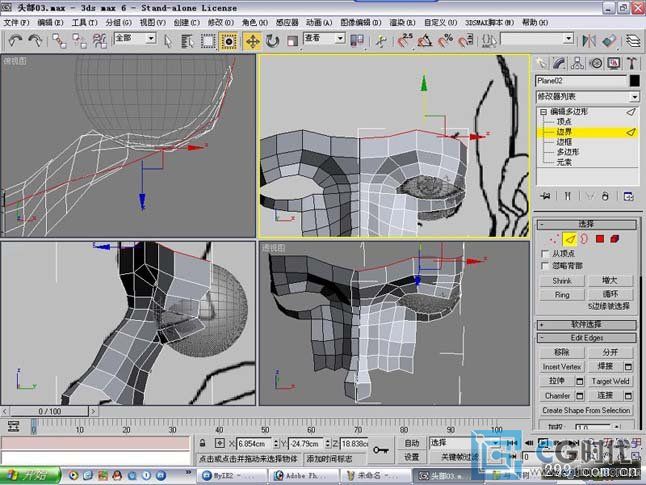Toggle the Percent Snap icon

click(445, 41)
